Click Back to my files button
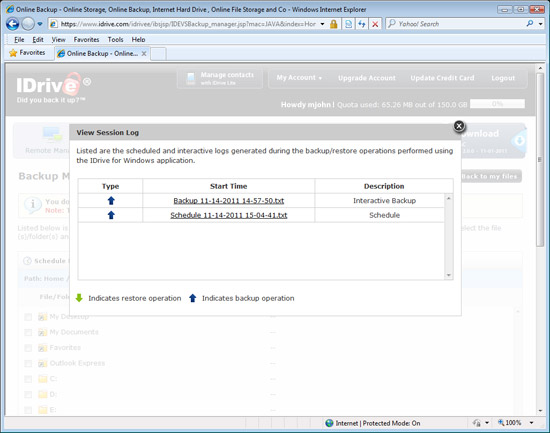This screenshot has height=433, width=550. pyautogui.click(x=491, y=176)
